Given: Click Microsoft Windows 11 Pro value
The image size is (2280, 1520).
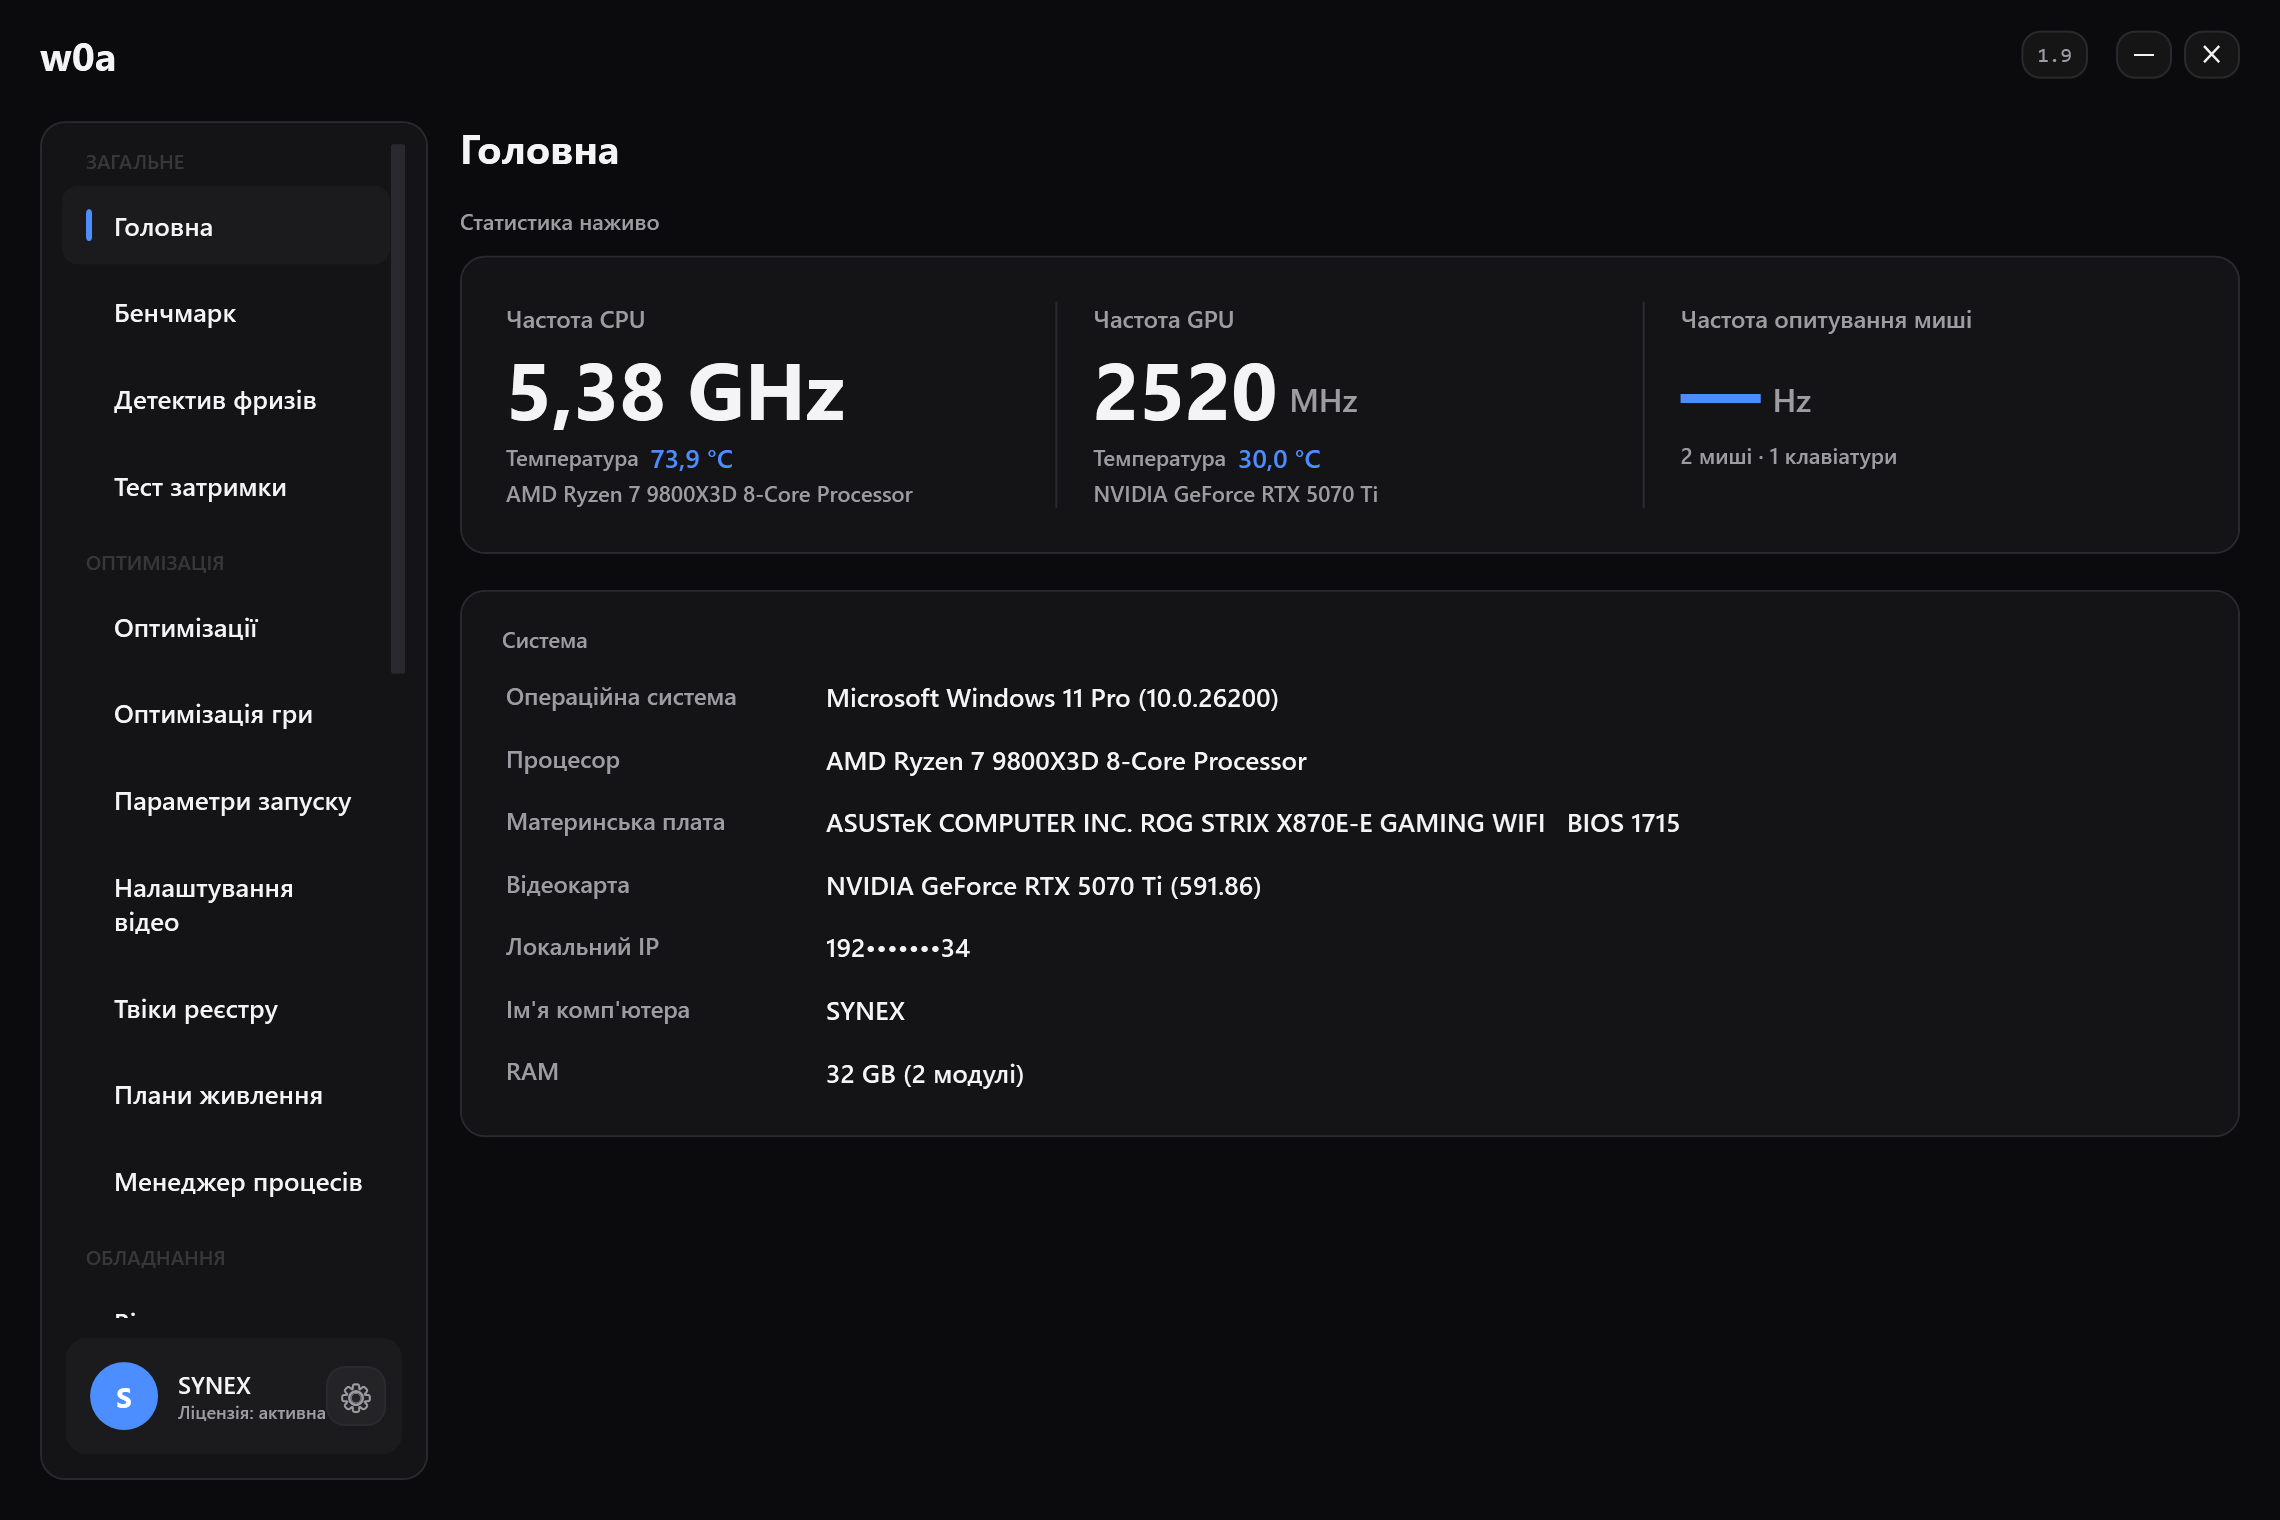Looking at the screenshot, I should point(1052,698).
